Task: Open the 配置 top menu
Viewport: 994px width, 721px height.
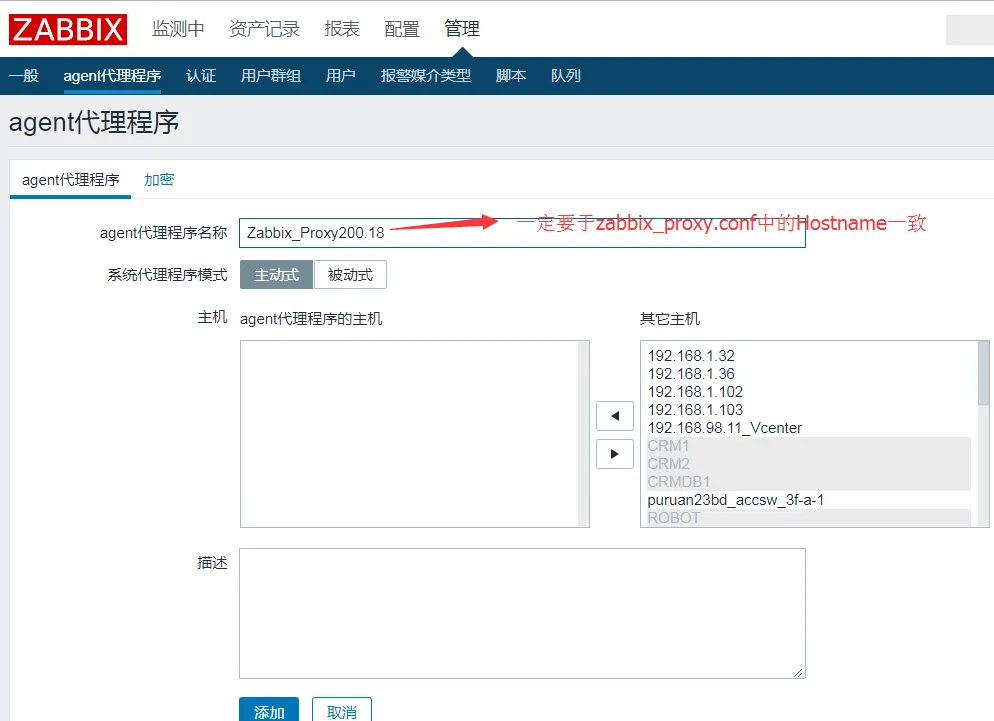Action: click(x=402, y=29)
